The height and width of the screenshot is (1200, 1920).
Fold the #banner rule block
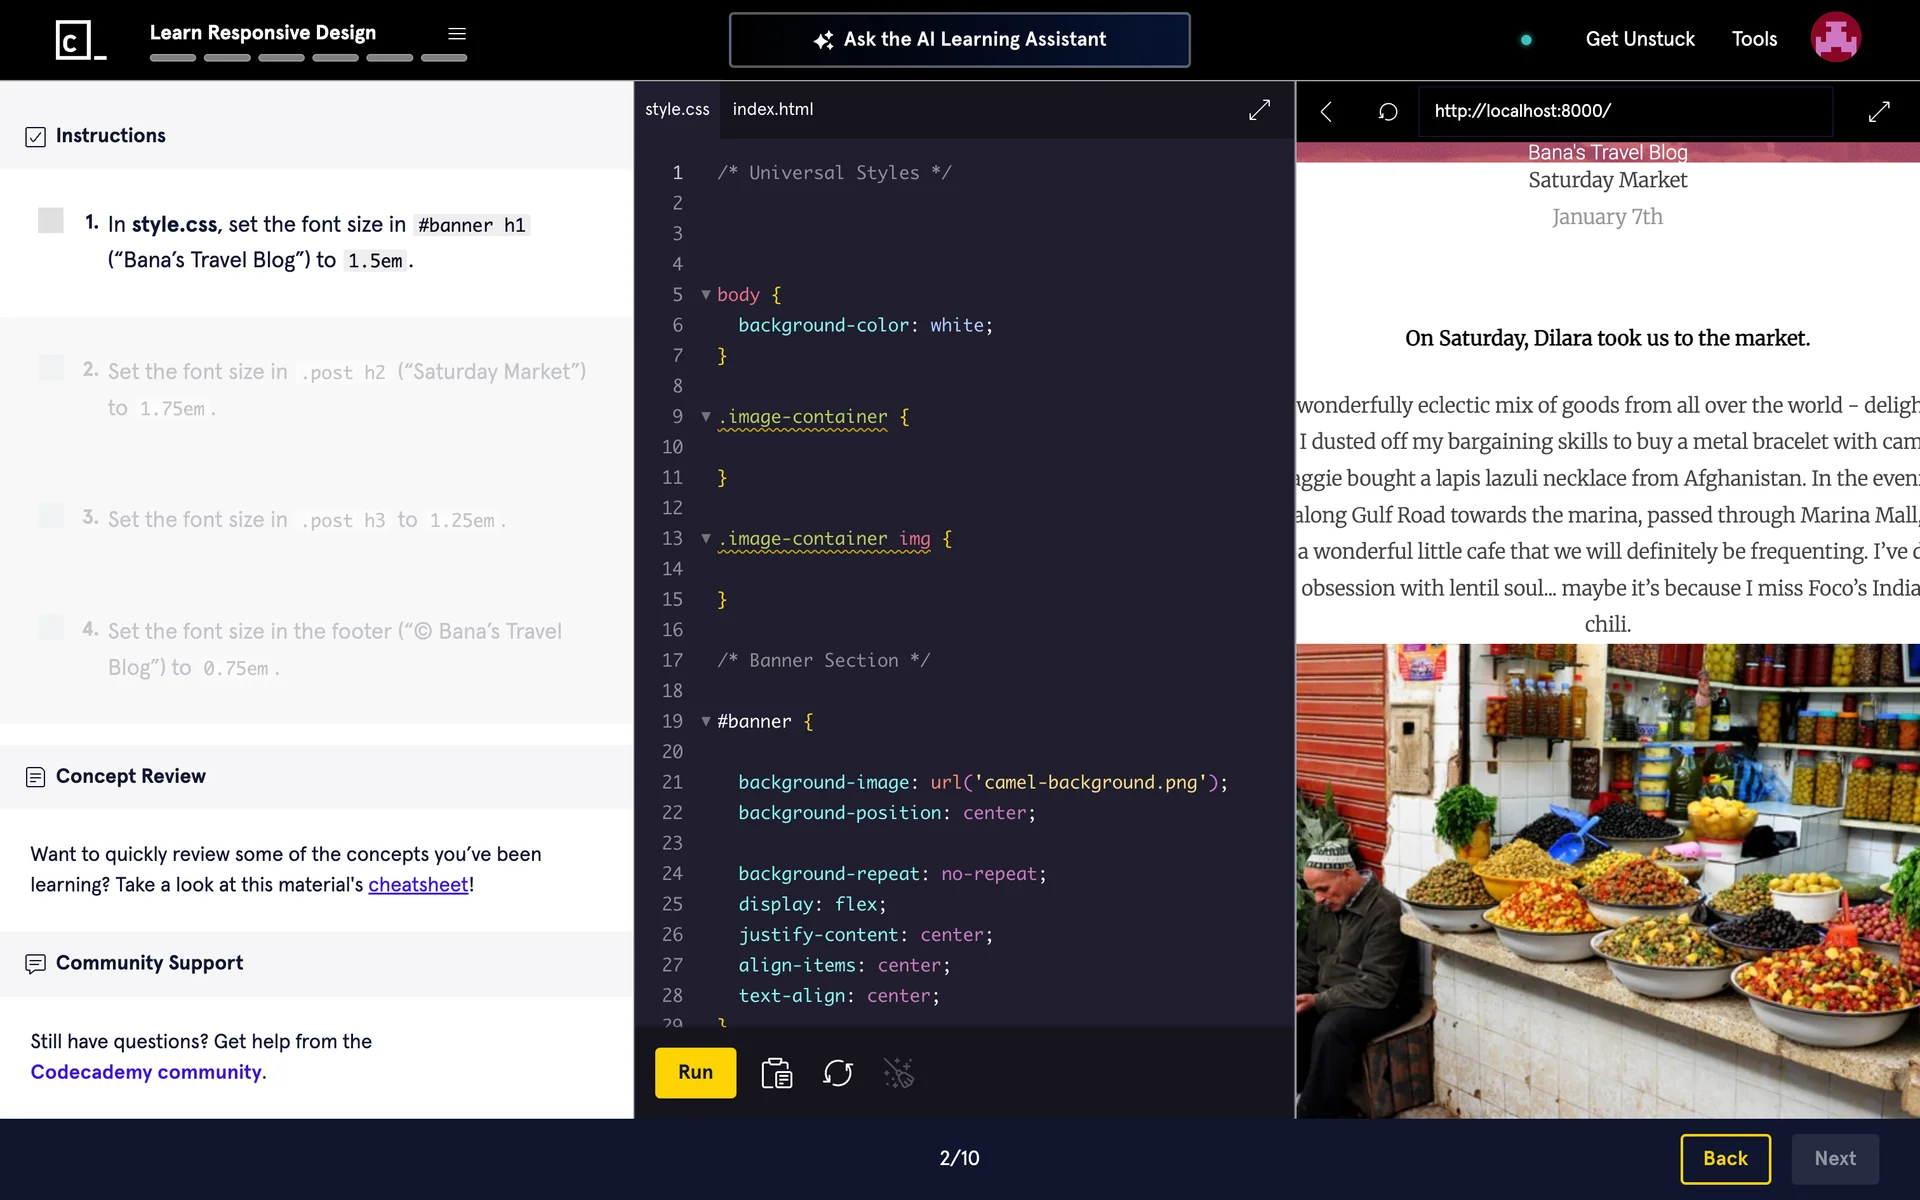coord(706,722)
